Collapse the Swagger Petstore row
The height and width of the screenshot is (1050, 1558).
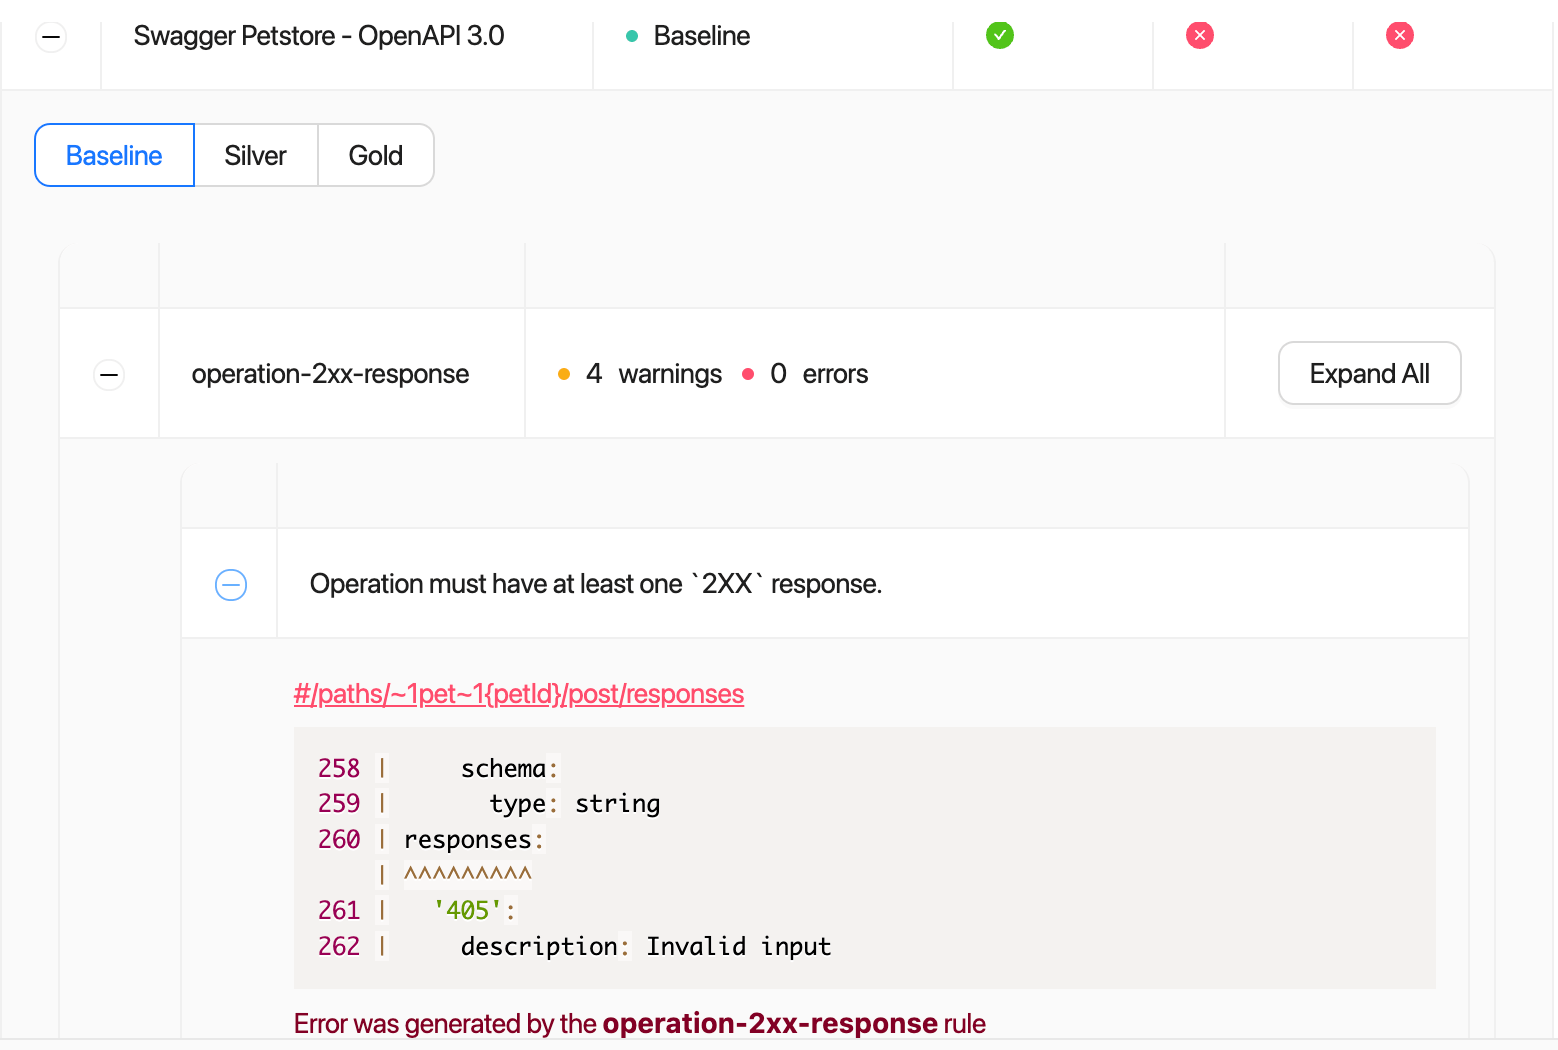51,37
